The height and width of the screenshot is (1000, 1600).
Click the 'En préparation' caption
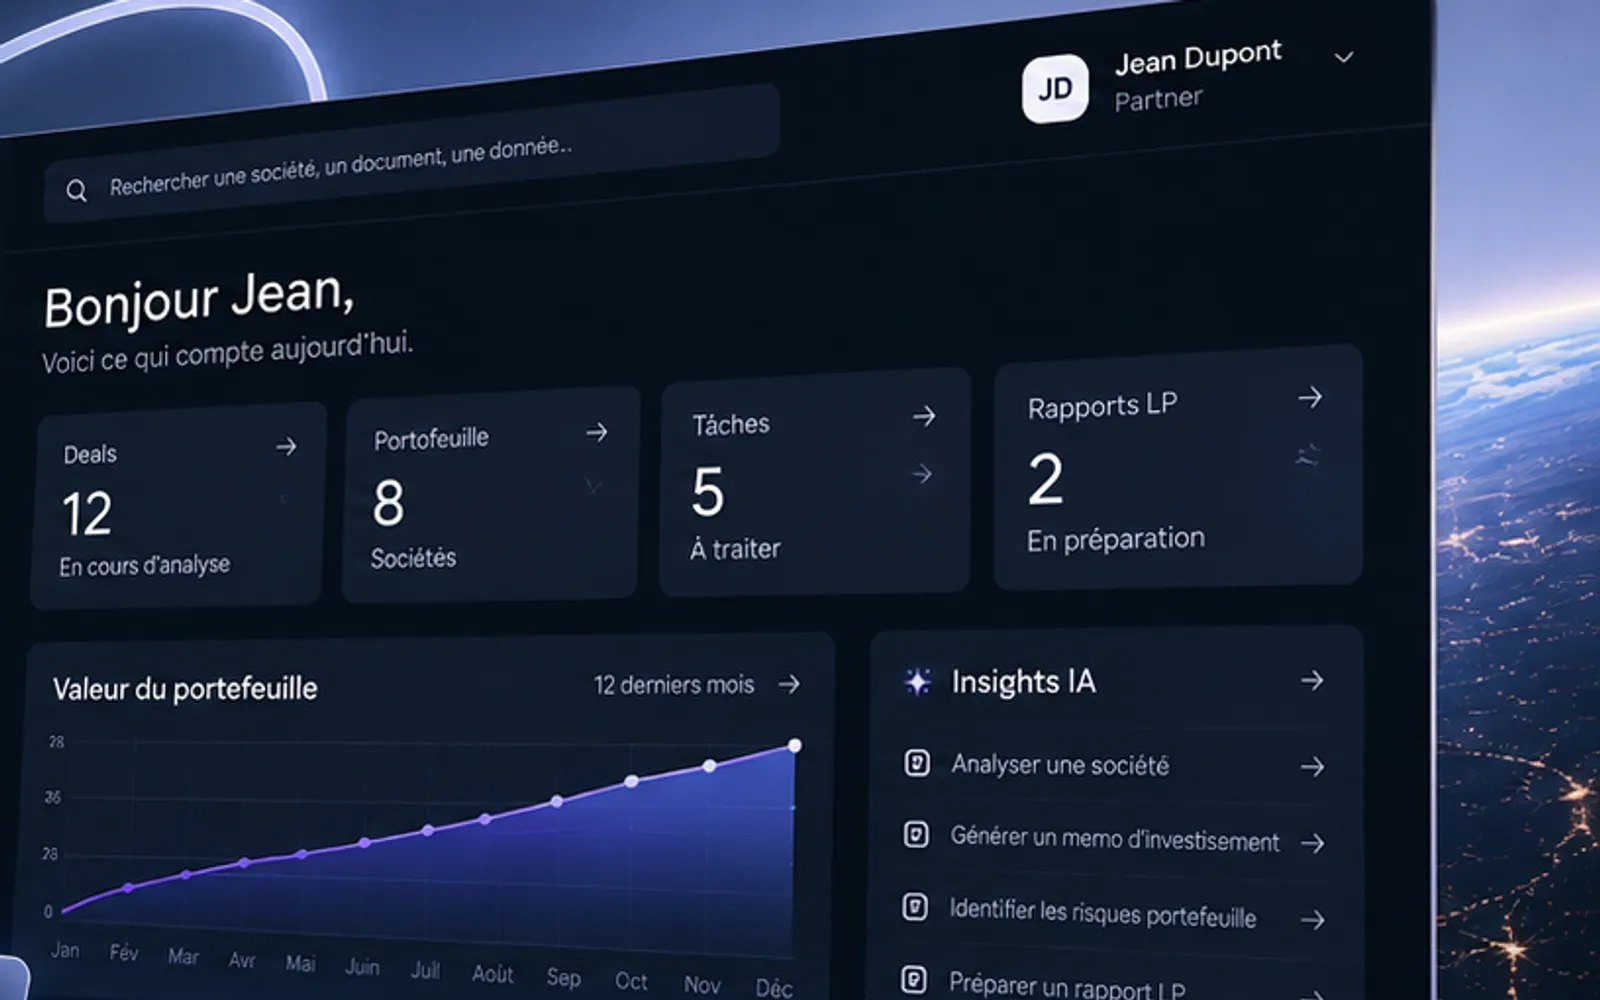pos(1115,540)
